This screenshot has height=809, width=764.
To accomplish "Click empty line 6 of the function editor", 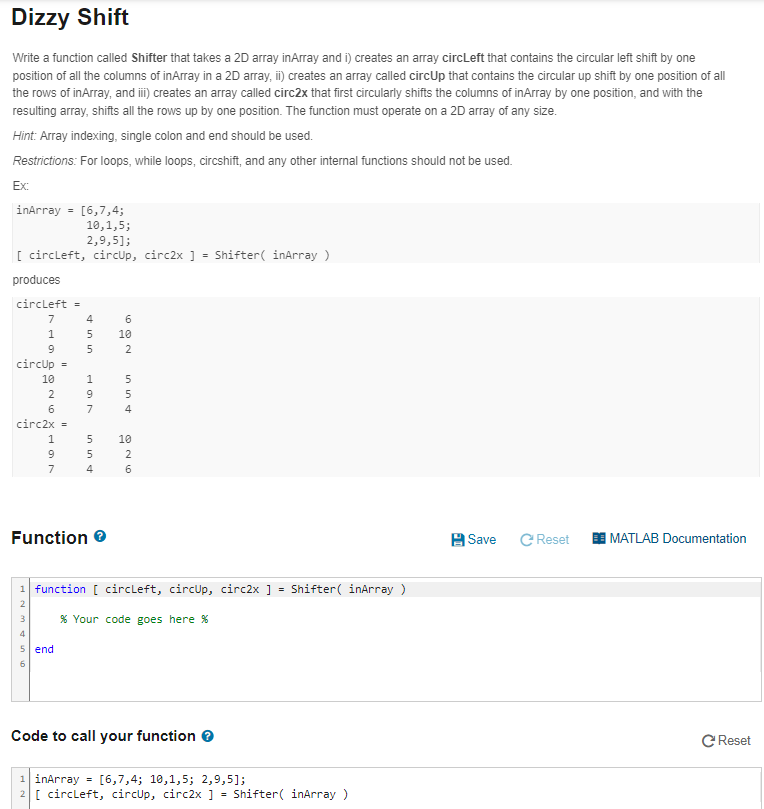I will click(x=395, y=664).
